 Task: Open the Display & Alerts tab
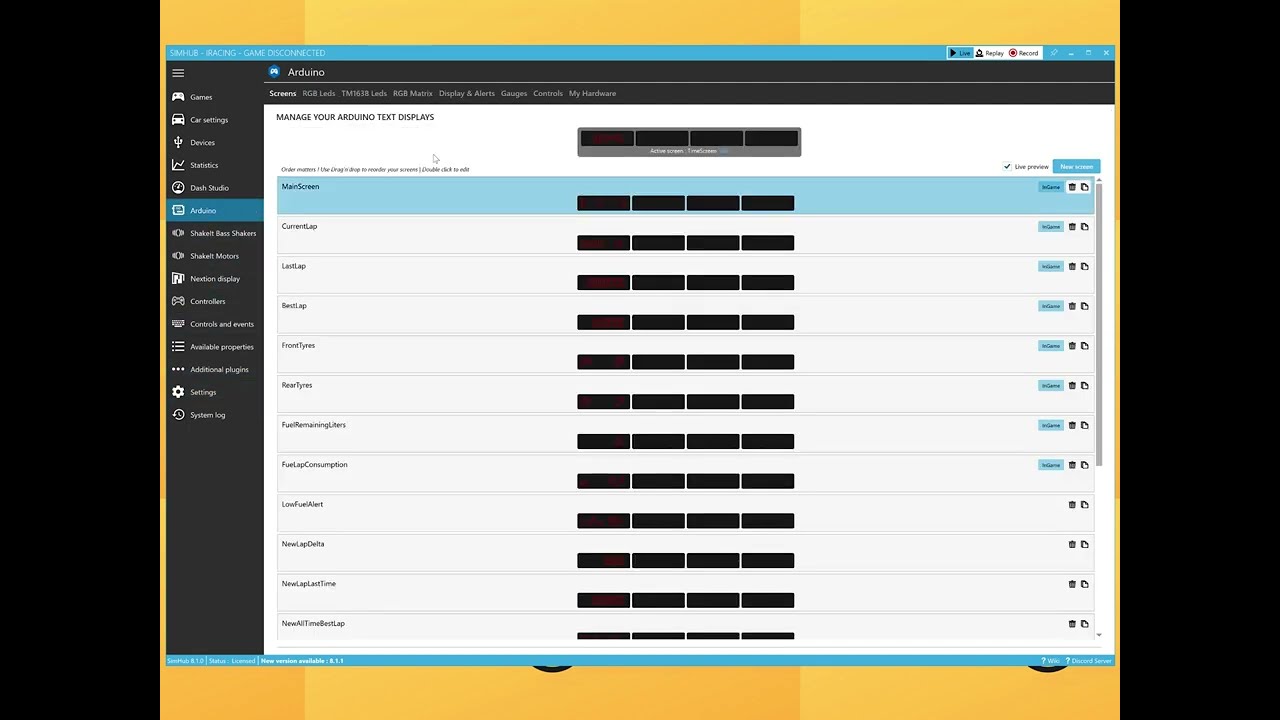tap(467, 93)
